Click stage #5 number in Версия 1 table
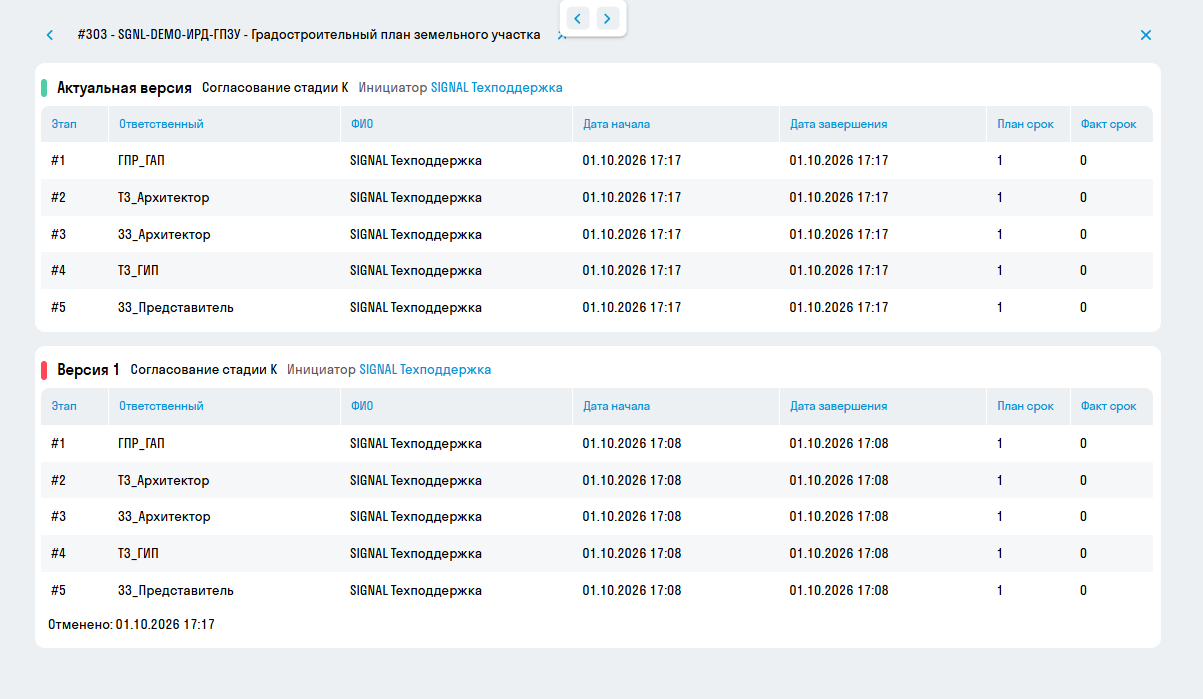1203x699 pixels. point(58,591)
